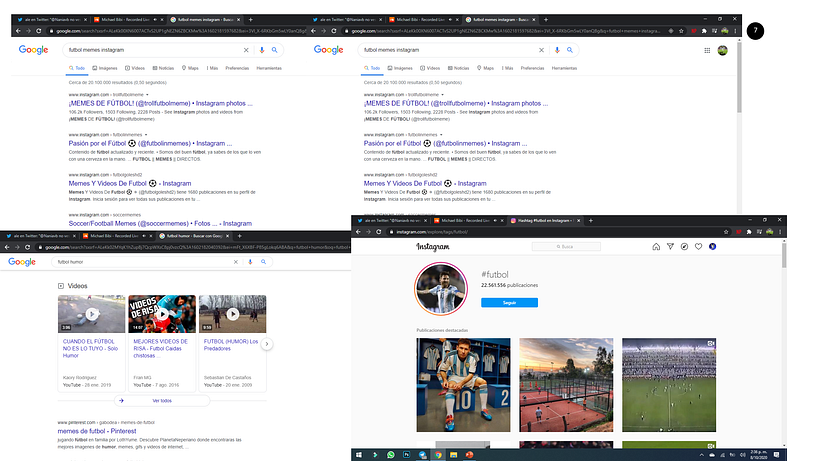Click 'Ver todos' under Videos
The width and height of the screenshot is (820, 461).
(x=162, y=401)
